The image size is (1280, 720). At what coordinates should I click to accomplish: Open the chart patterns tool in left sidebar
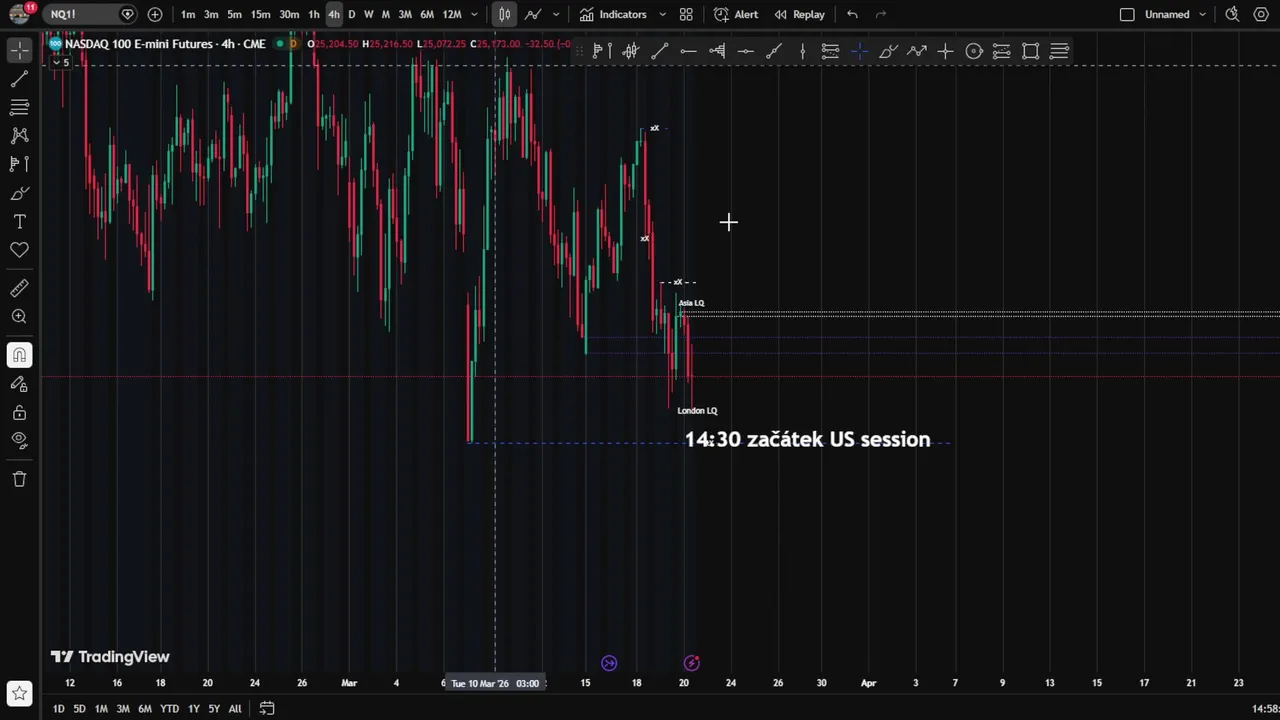(x=19, y=135)
